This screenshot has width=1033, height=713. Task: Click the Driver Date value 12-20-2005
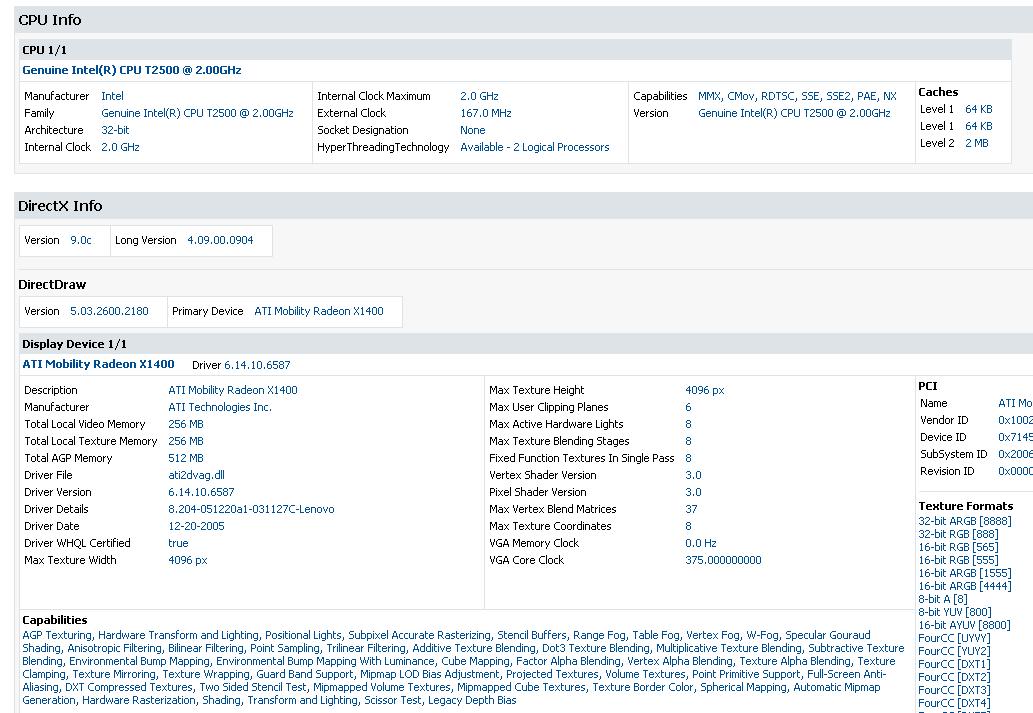(x=196, y=526)
